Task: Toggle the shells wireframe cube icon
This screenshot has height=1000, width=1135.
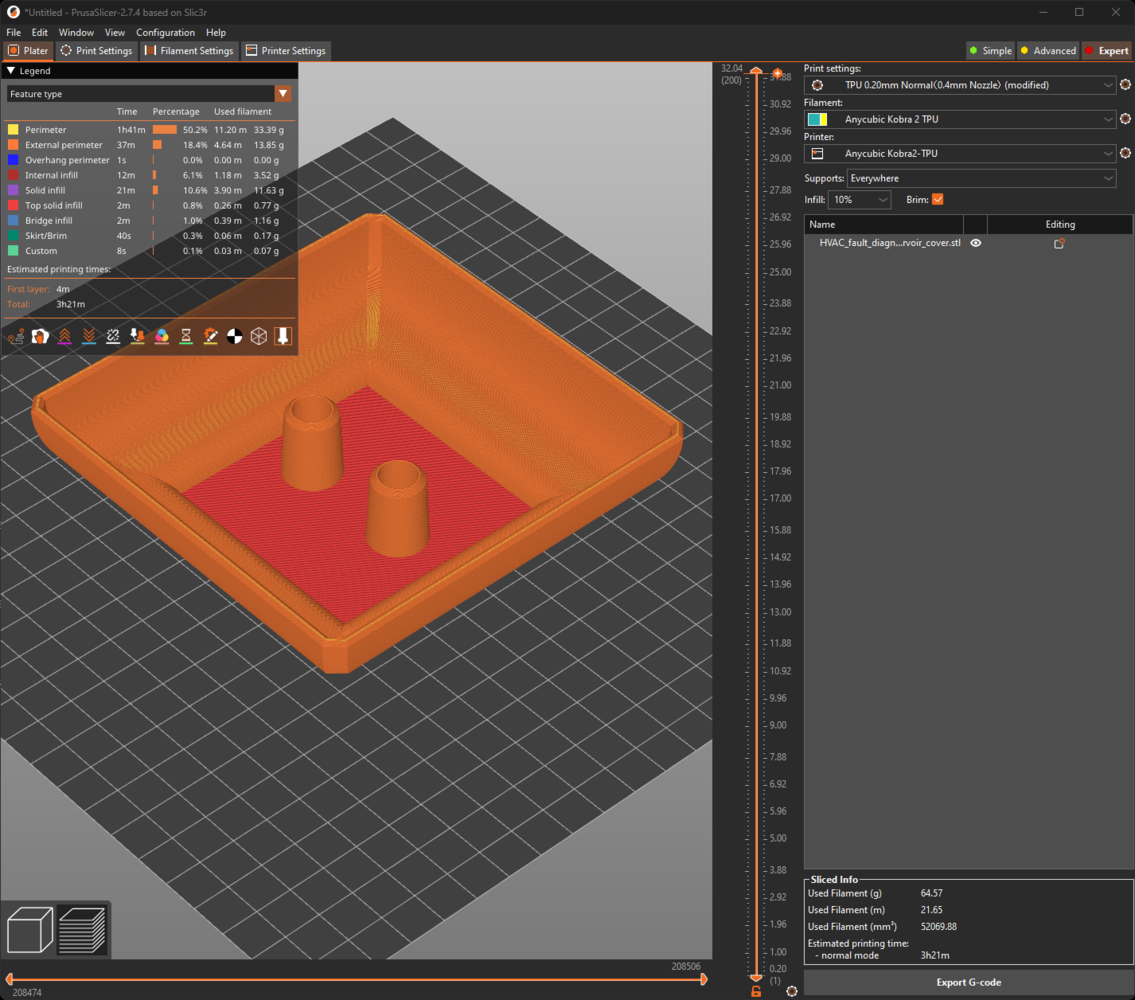Action: click(x=259, y=337)
